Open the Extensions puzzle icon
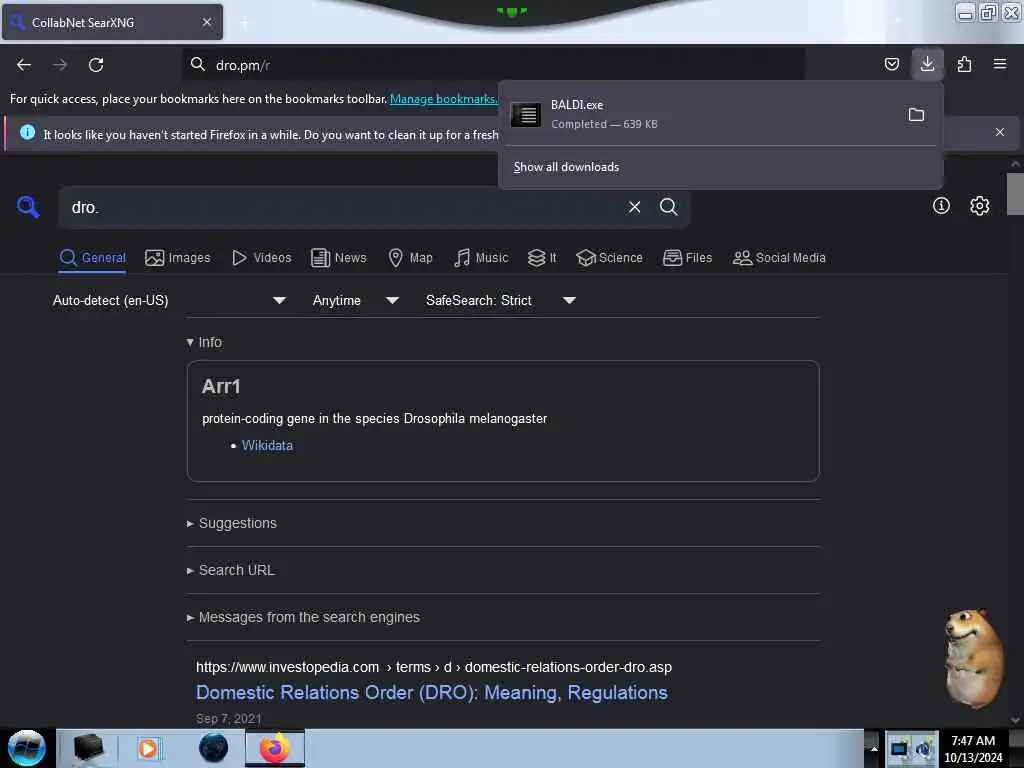This screenshot has height=768, width=1024. point(964,64)
